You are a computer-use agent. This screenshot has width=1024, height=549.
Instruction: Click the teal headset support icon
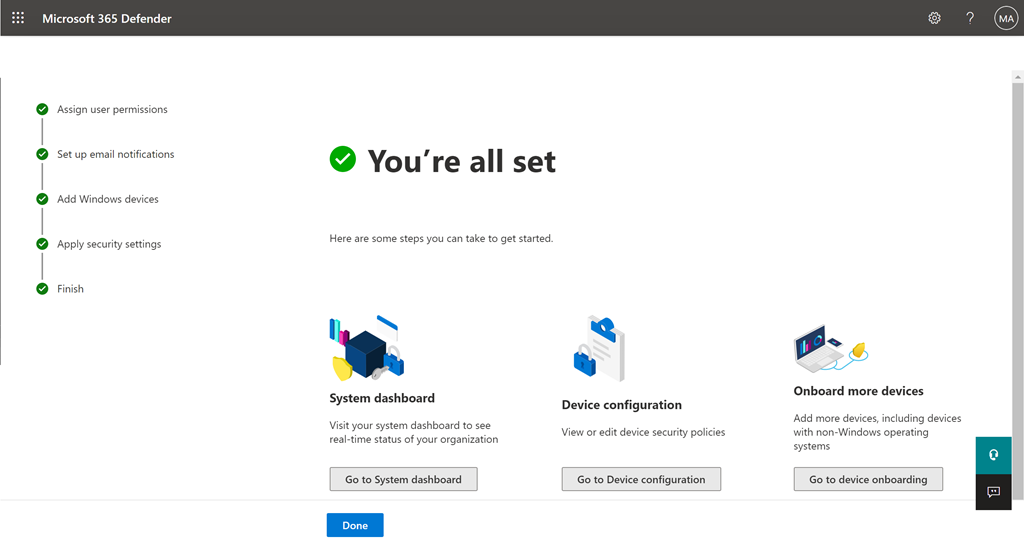click(993, 455)
